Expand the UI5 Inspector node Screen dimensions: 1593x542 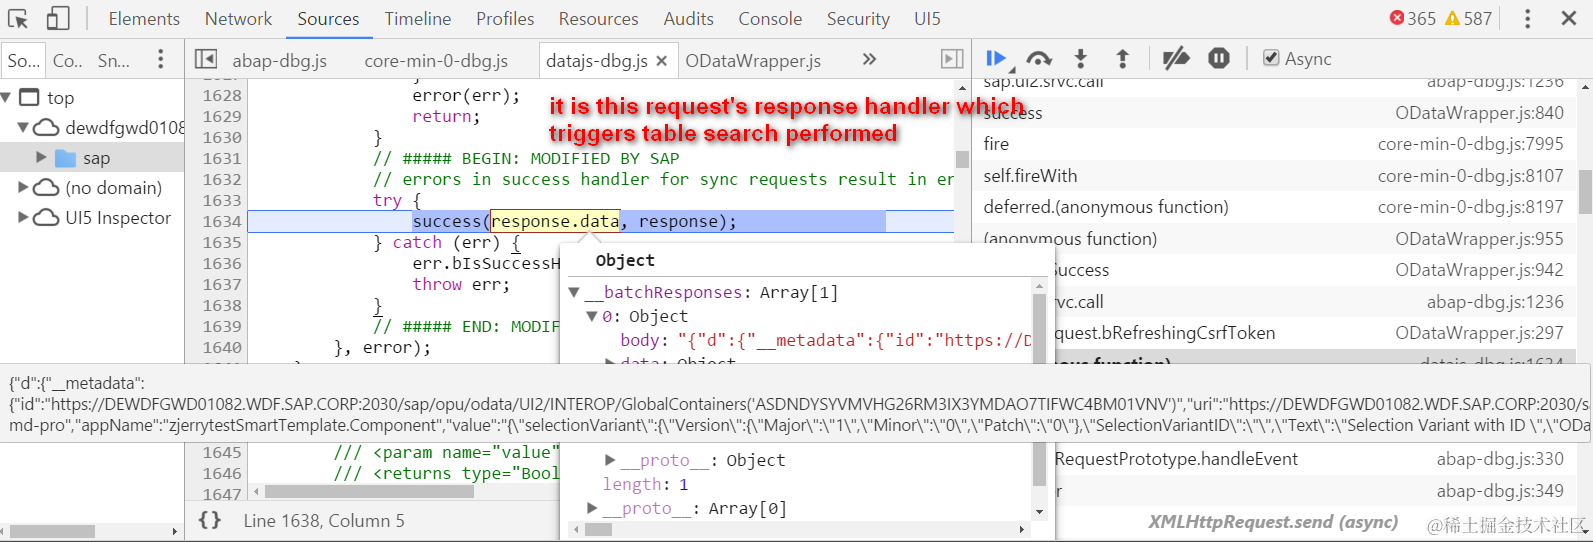point(23,217)
